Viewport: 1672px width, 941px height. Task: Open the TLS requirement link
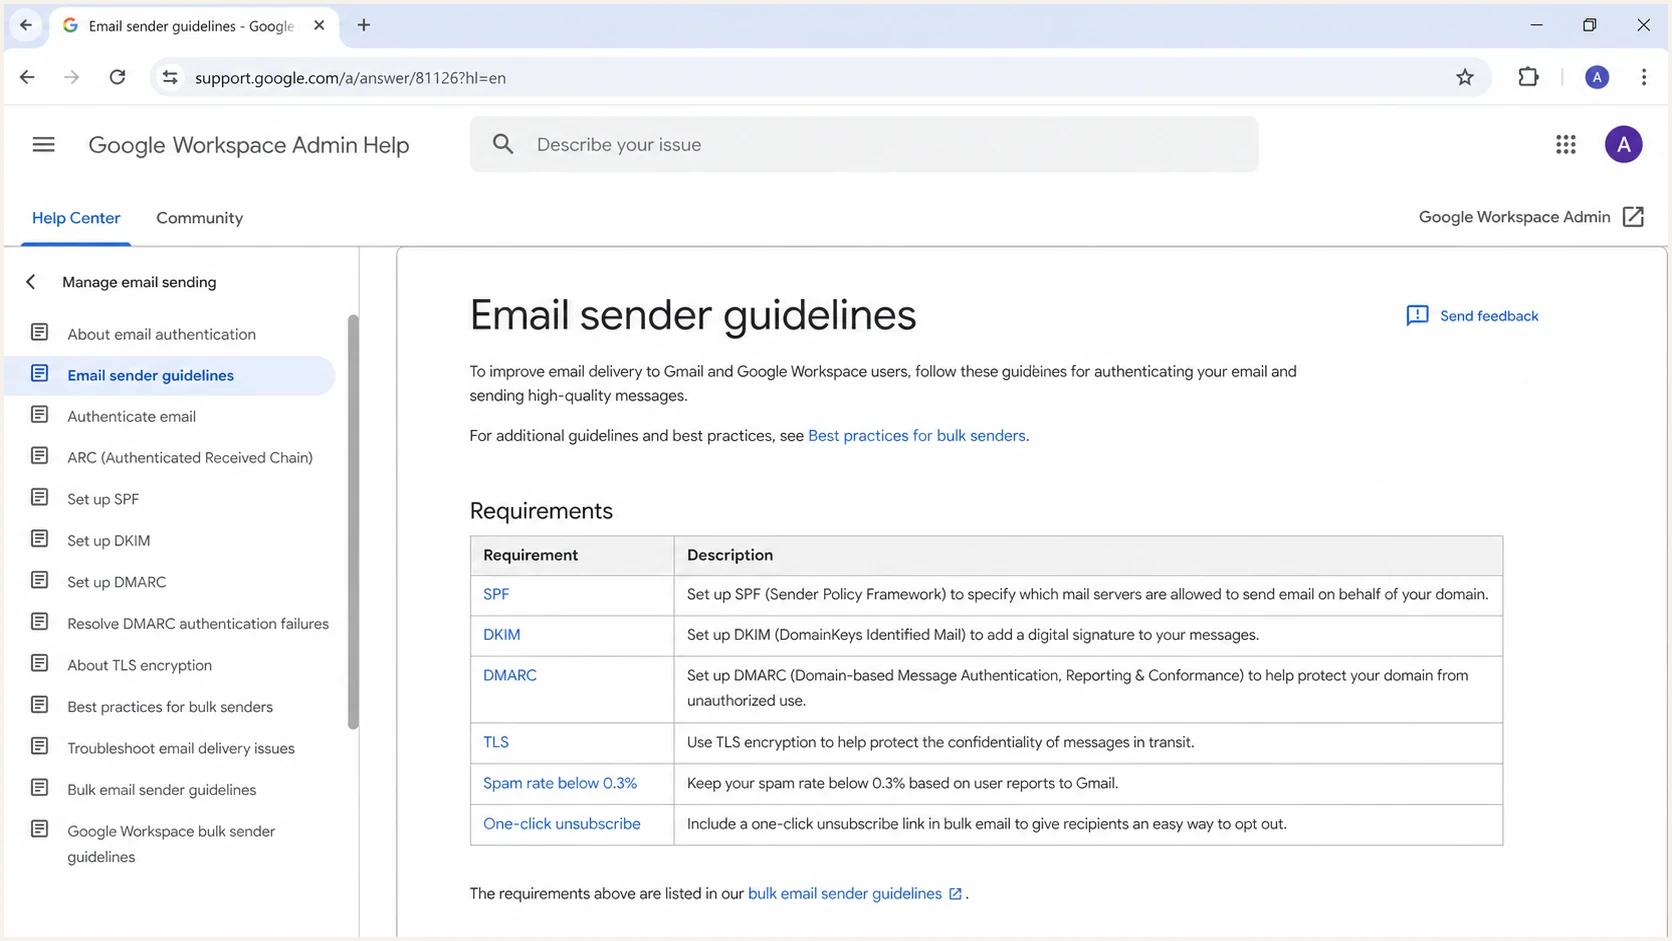(496, 742)
